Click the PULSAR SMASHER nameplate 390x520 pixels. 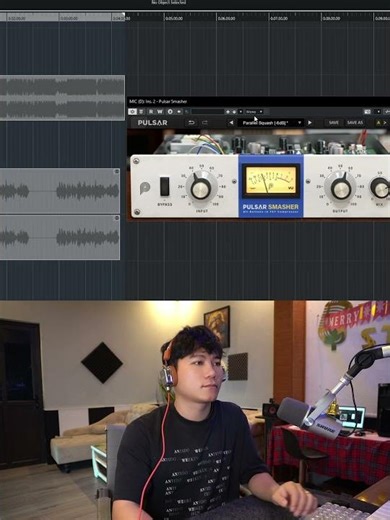pos(270,209)
